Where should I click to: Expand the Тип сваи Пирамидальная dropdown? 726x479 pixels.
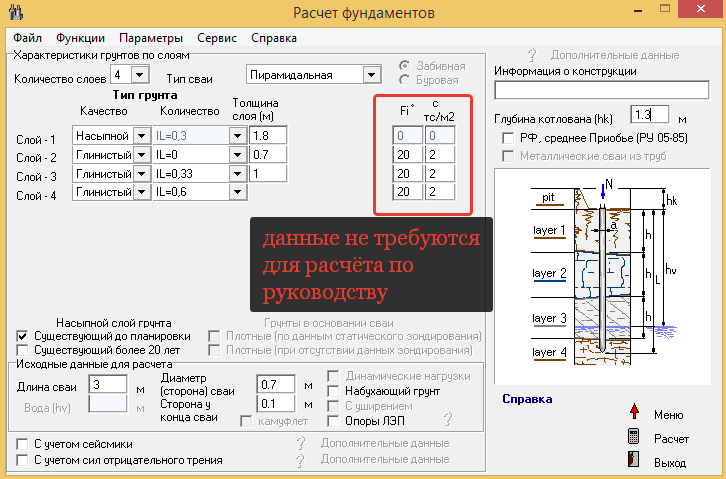(x=372, y=74)
